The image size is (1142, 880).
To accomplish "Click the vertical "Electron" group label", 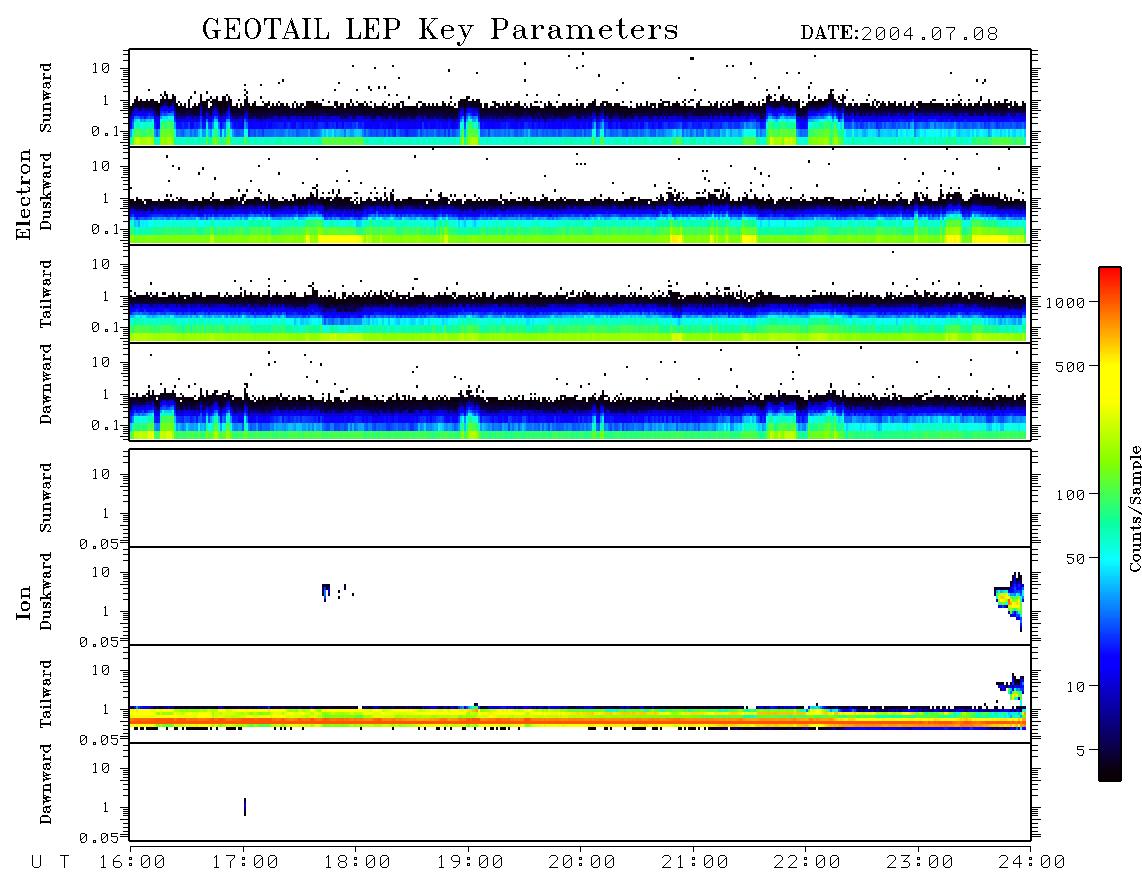I will 23,194.
